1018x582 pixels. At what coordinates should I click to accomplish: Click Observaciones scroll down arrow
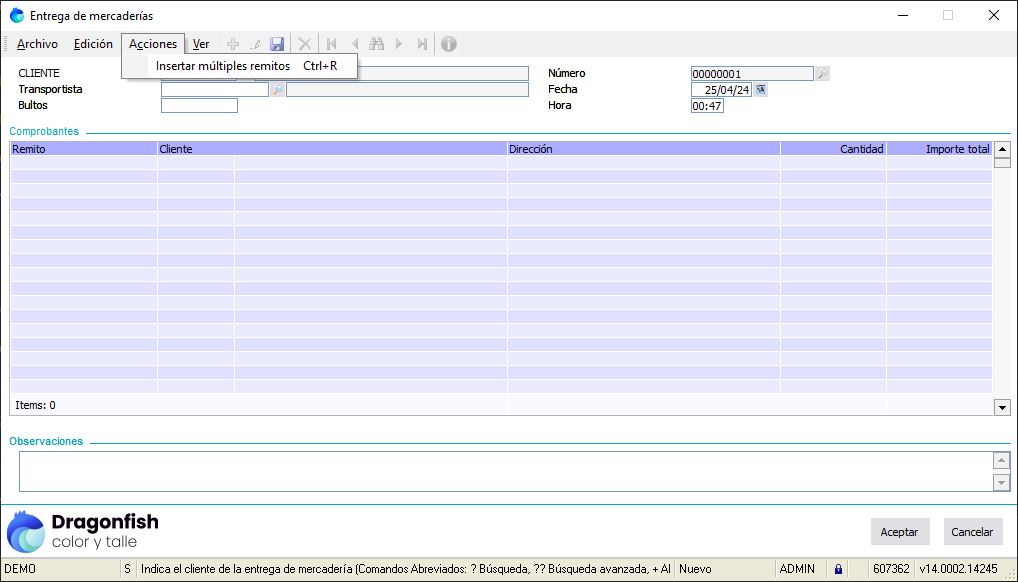pyautogui.click(x=1001, y=483)
